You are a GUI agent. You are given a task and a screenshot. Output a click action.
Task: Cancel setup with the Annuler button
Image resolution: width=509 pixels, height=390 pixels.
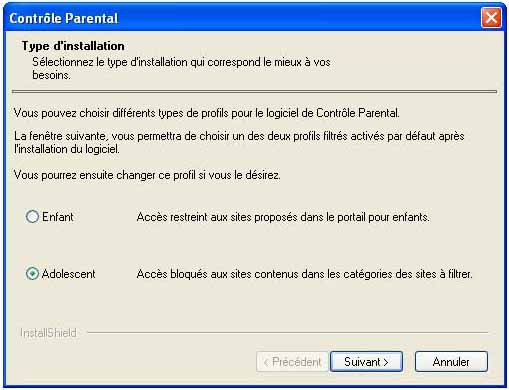pos(451,362)
